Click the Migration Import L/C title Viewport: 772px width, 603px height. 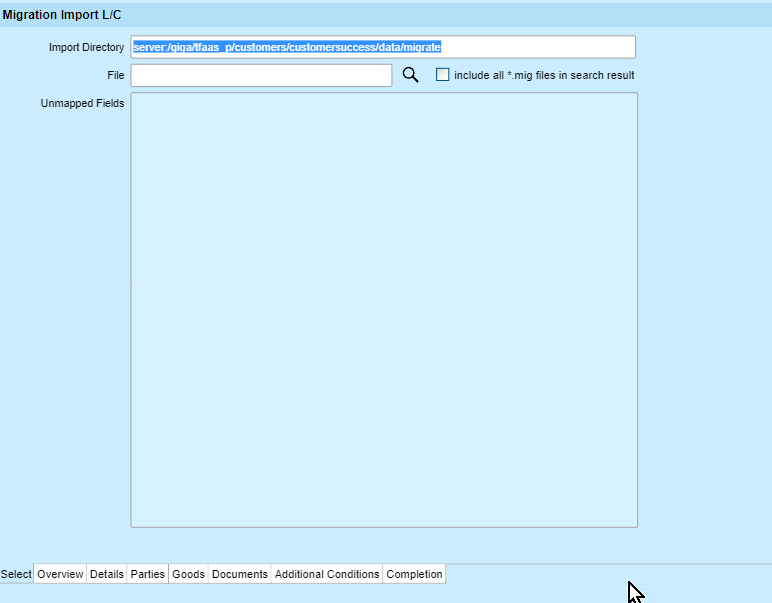62,15
